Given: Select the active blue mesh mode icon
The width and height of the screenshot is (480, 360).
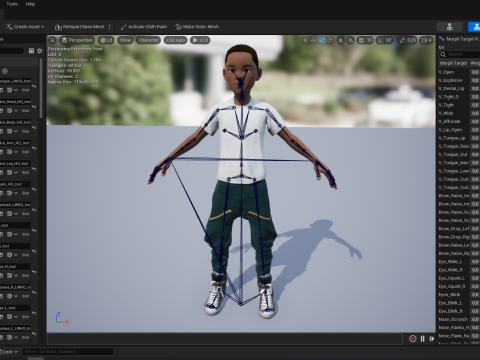Looking at the screenshot, I should [475, 27].
